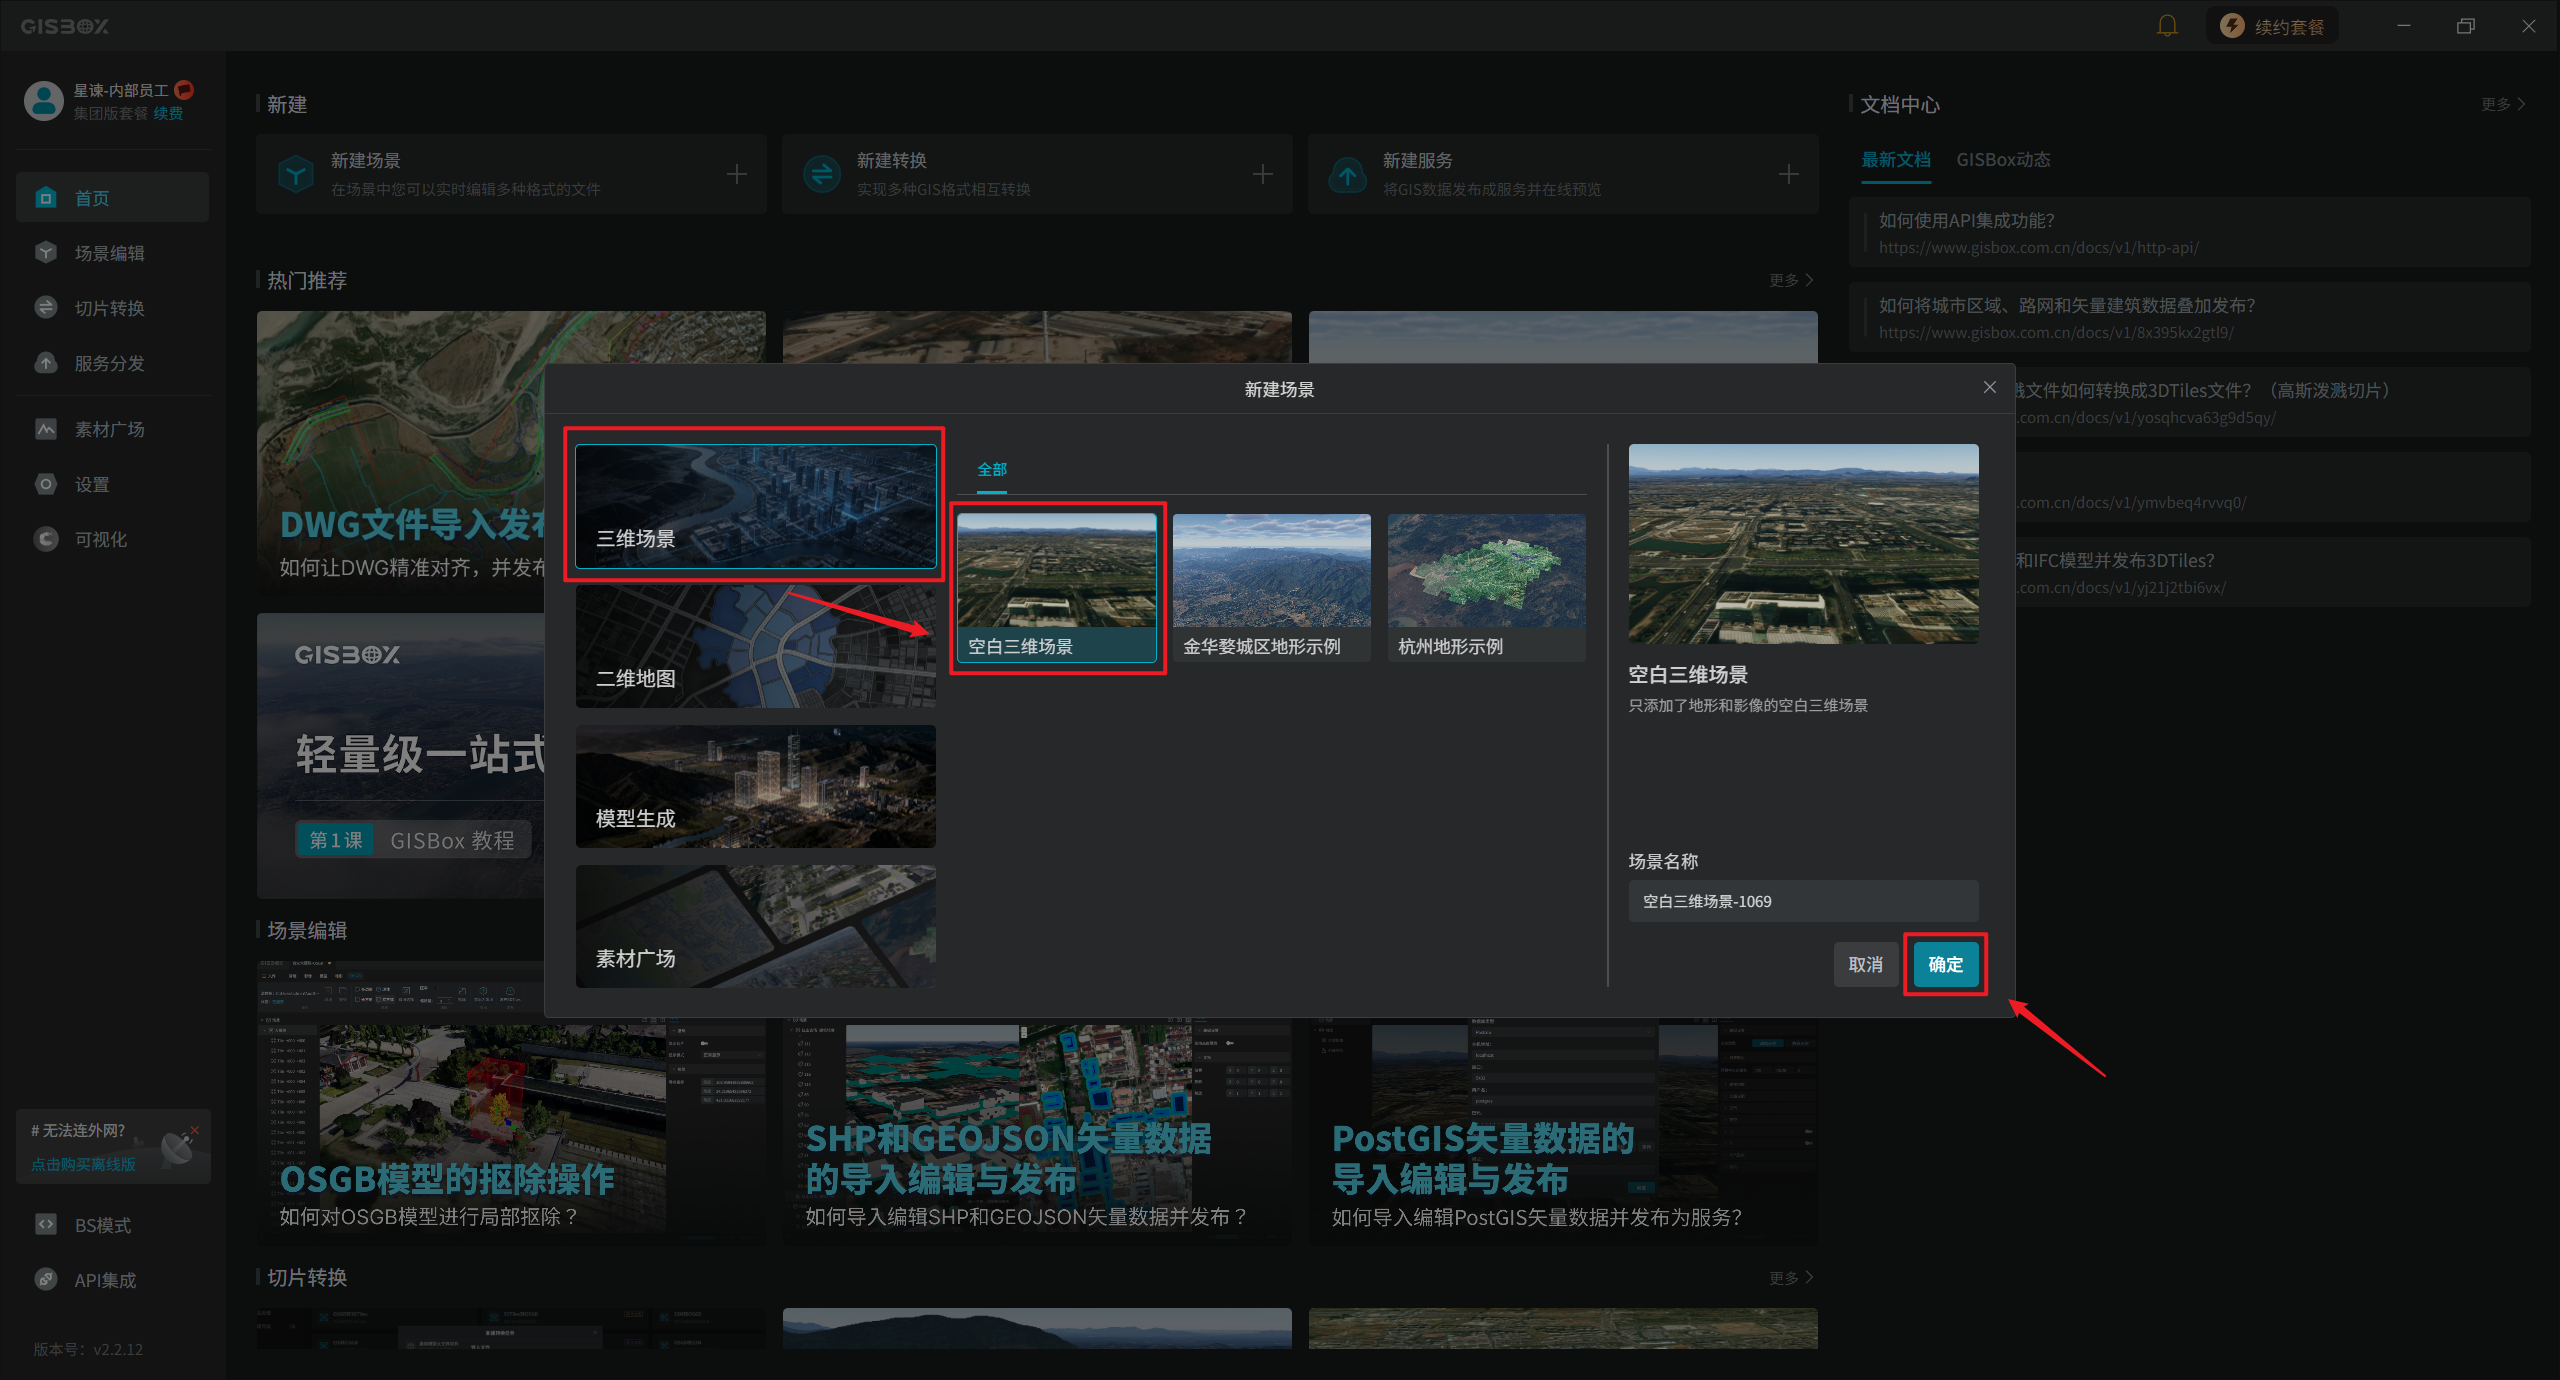Click the plus icon on 新建场景 card
This screenshot has height=1380, width=2560.
(737, 174)
